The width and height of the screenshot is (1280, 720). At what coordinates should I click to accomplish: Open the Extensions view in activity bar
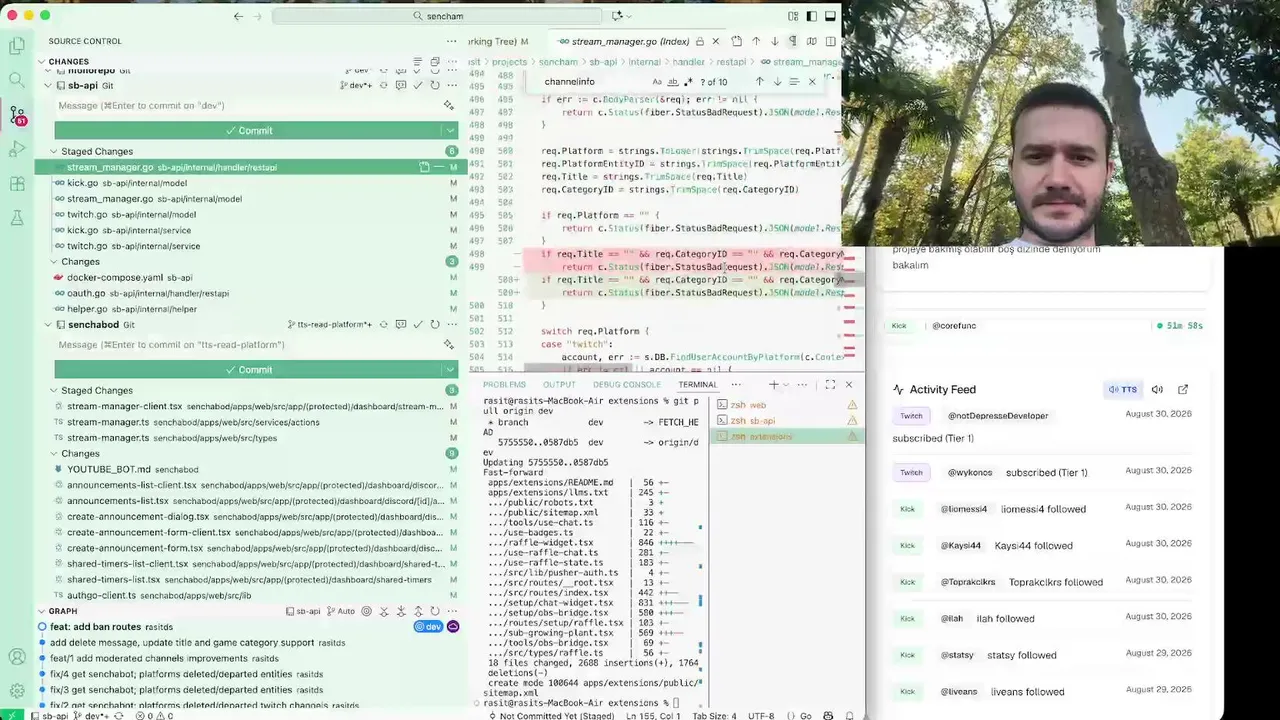coord(17,184)
